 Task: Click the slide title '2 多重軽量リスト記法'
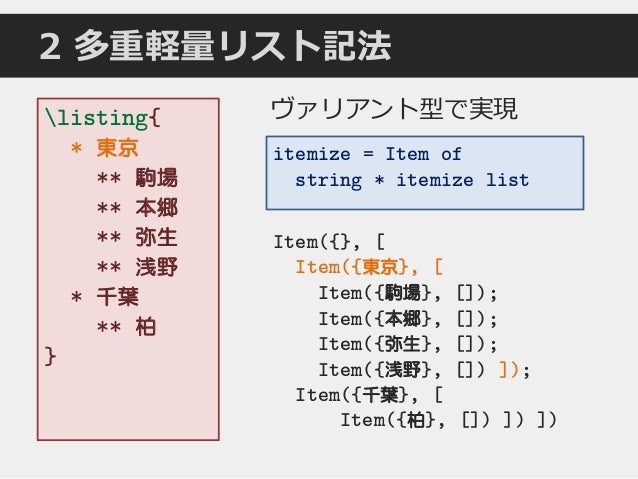pyautogui.click(x=215, y=46)
